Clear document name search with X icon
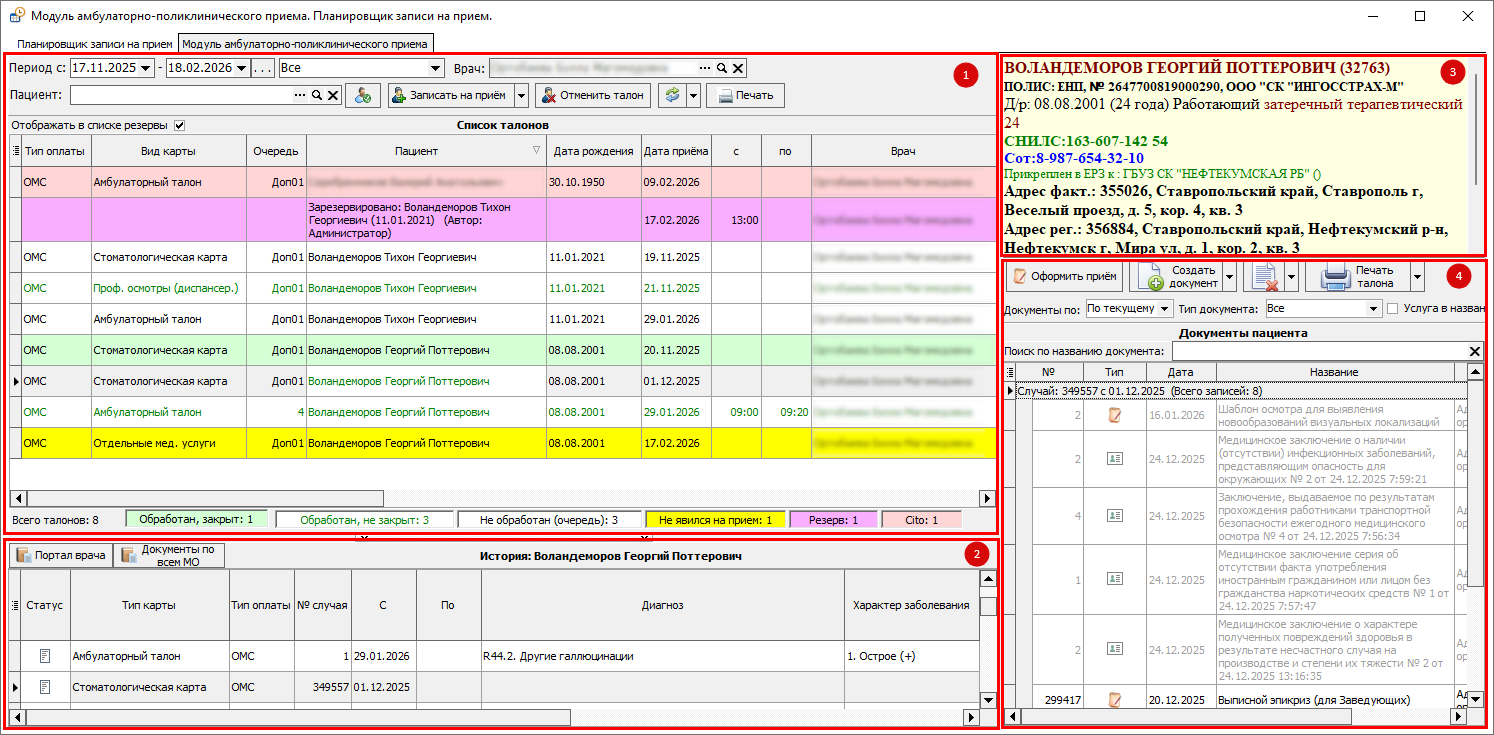Image resolution: width=1494 pixels, height=735 pixels. point(1474,351)
